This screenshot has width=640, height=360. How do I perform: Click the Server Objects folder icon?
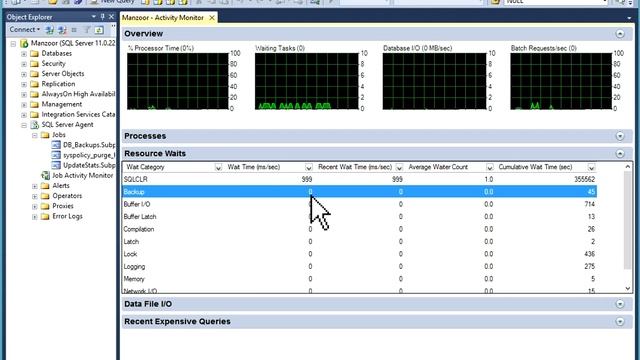[x=35, y=74]
